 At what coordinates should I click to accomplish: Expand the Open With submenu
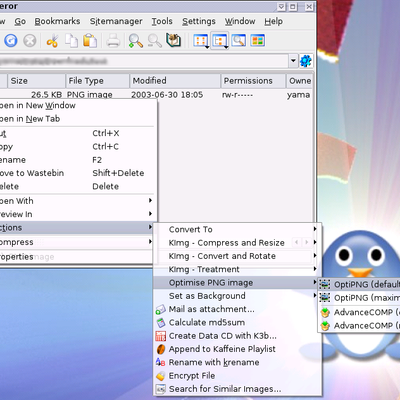[x=77, y=201]
